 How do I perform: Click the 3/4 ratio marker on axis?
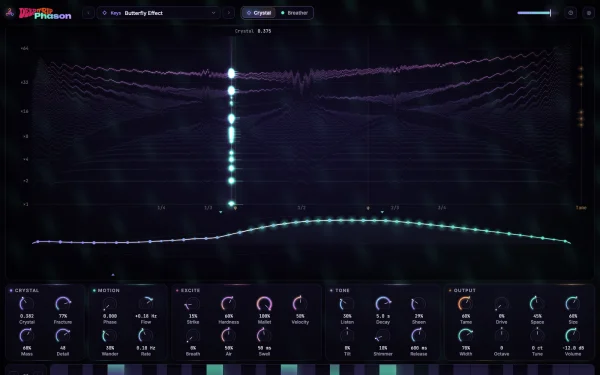[442, 208]
